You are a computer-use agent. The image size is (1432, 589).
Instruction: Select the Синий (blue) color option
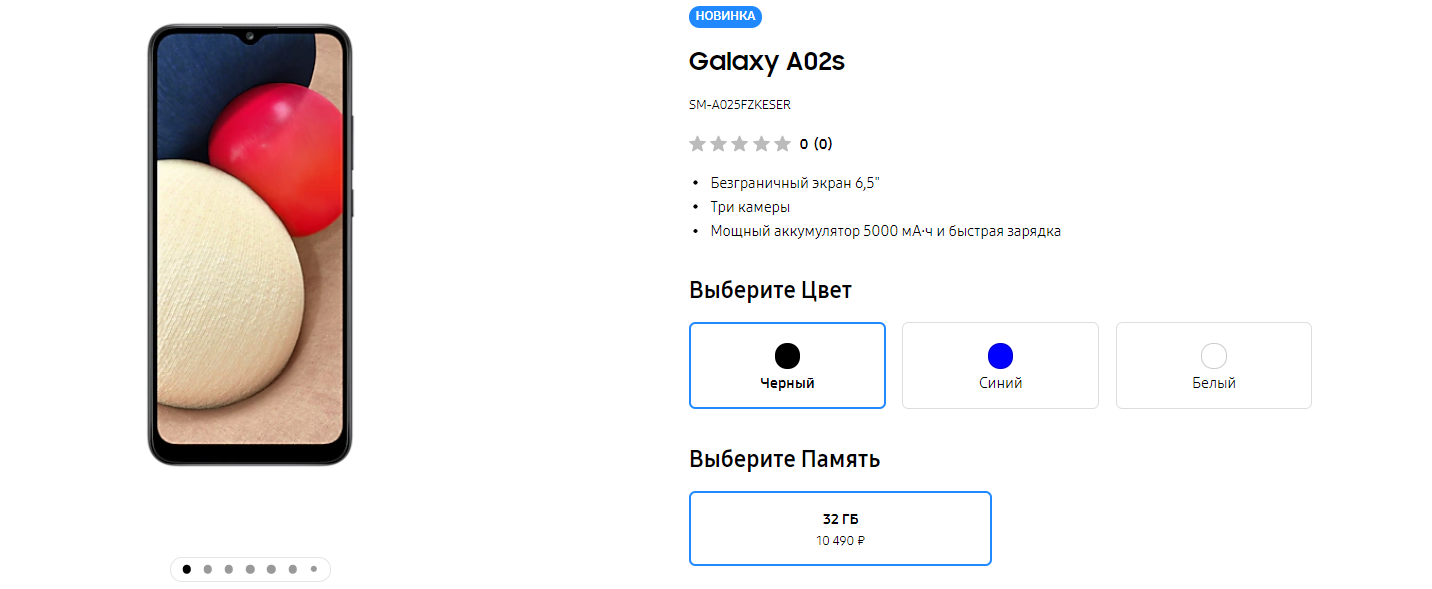[1000, 365]
